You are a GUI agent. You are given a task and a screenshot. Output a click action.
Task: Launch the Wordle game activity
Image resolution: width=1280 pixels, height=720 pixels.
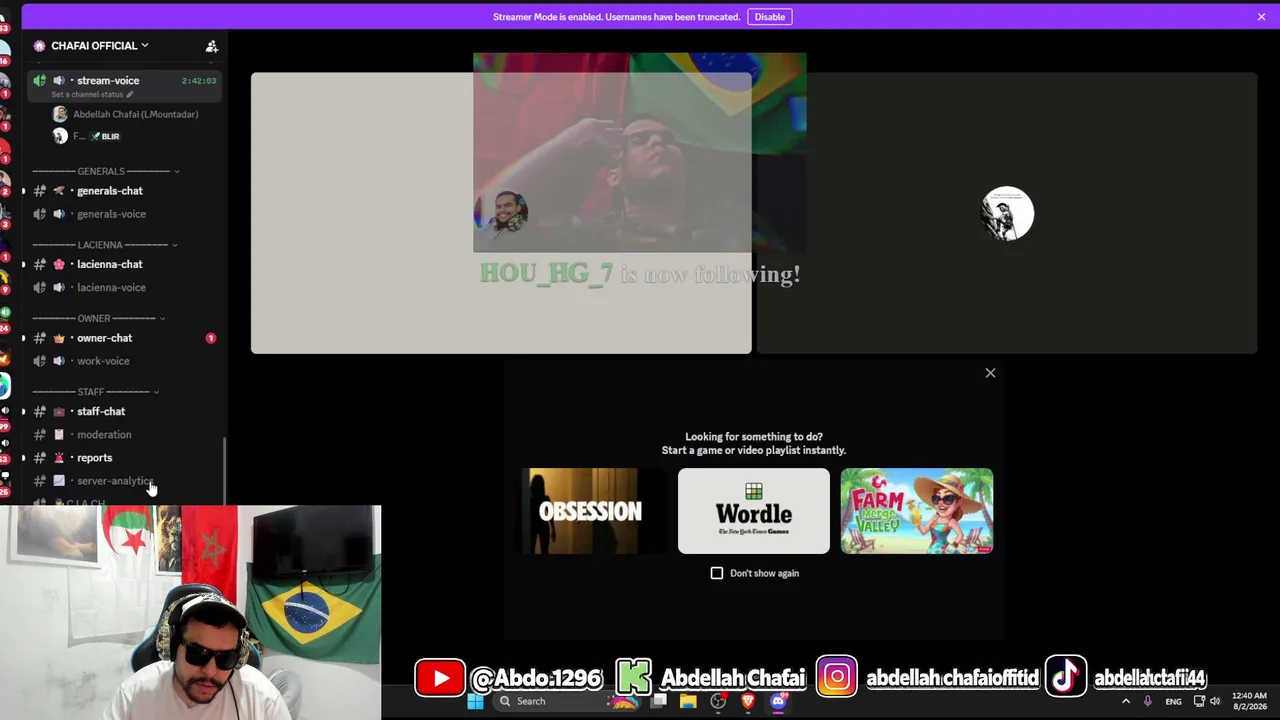click(x=754, y=511)
